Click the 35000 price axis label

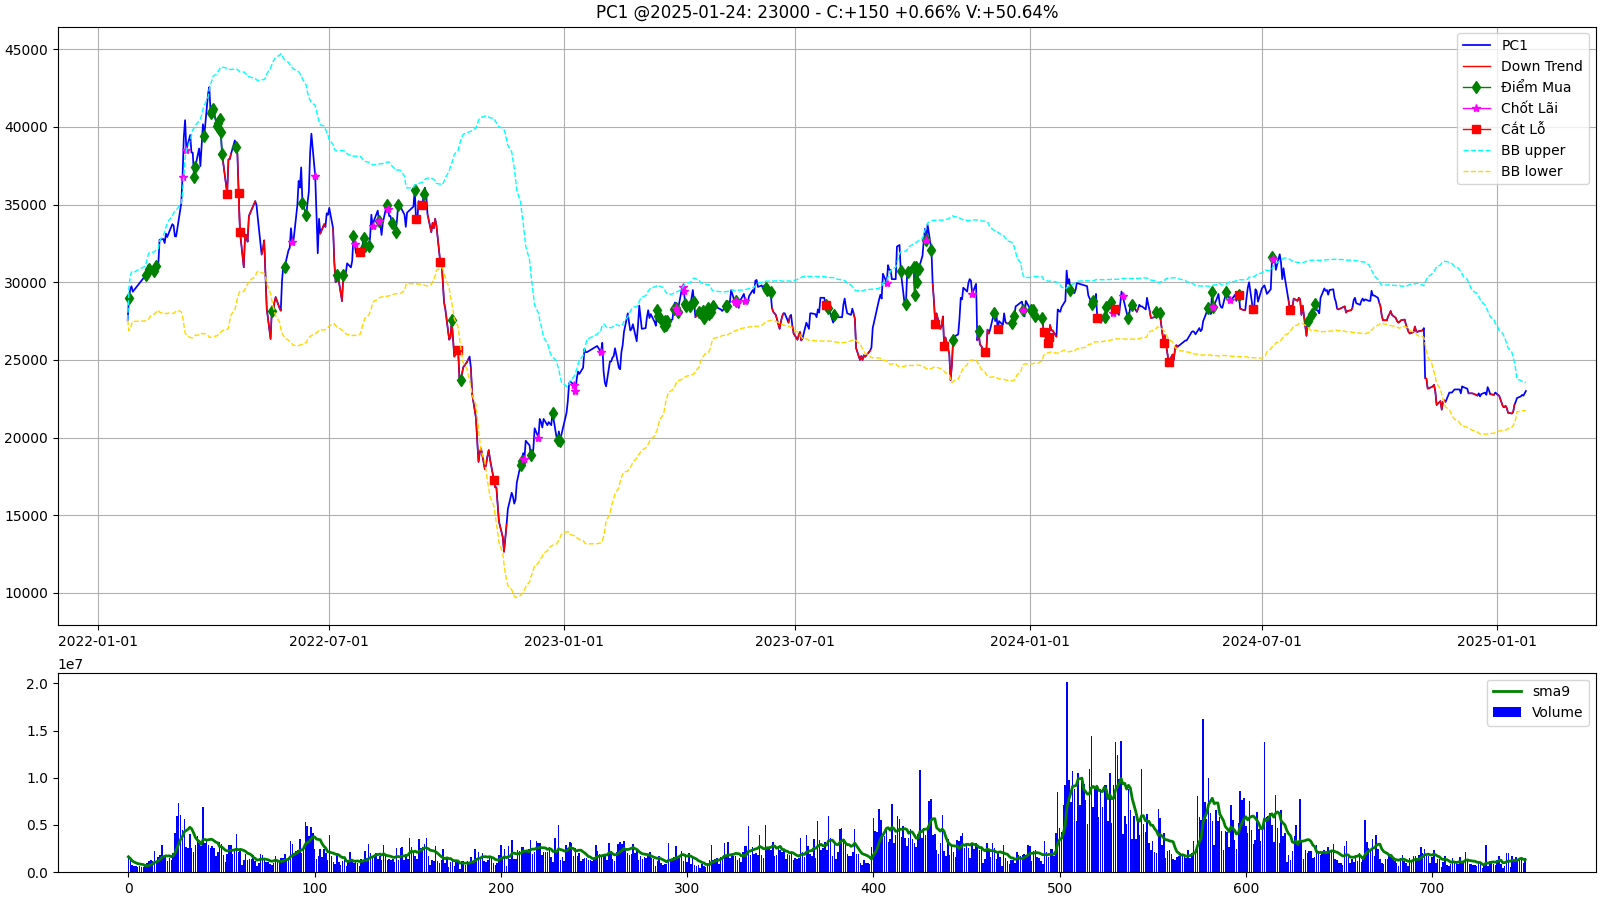pyautogui.click(x=27, y=205)
